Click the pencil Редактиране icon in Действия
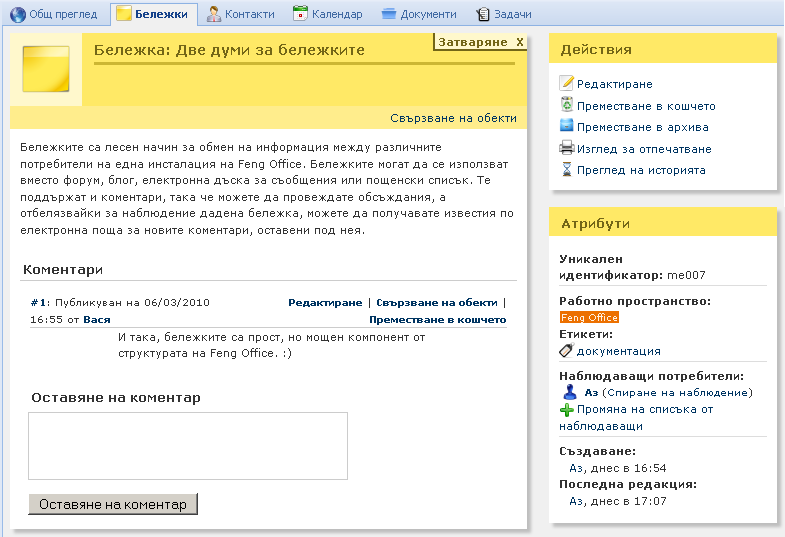The height and width of the screenshot is (537, 785). coord(567,84)
